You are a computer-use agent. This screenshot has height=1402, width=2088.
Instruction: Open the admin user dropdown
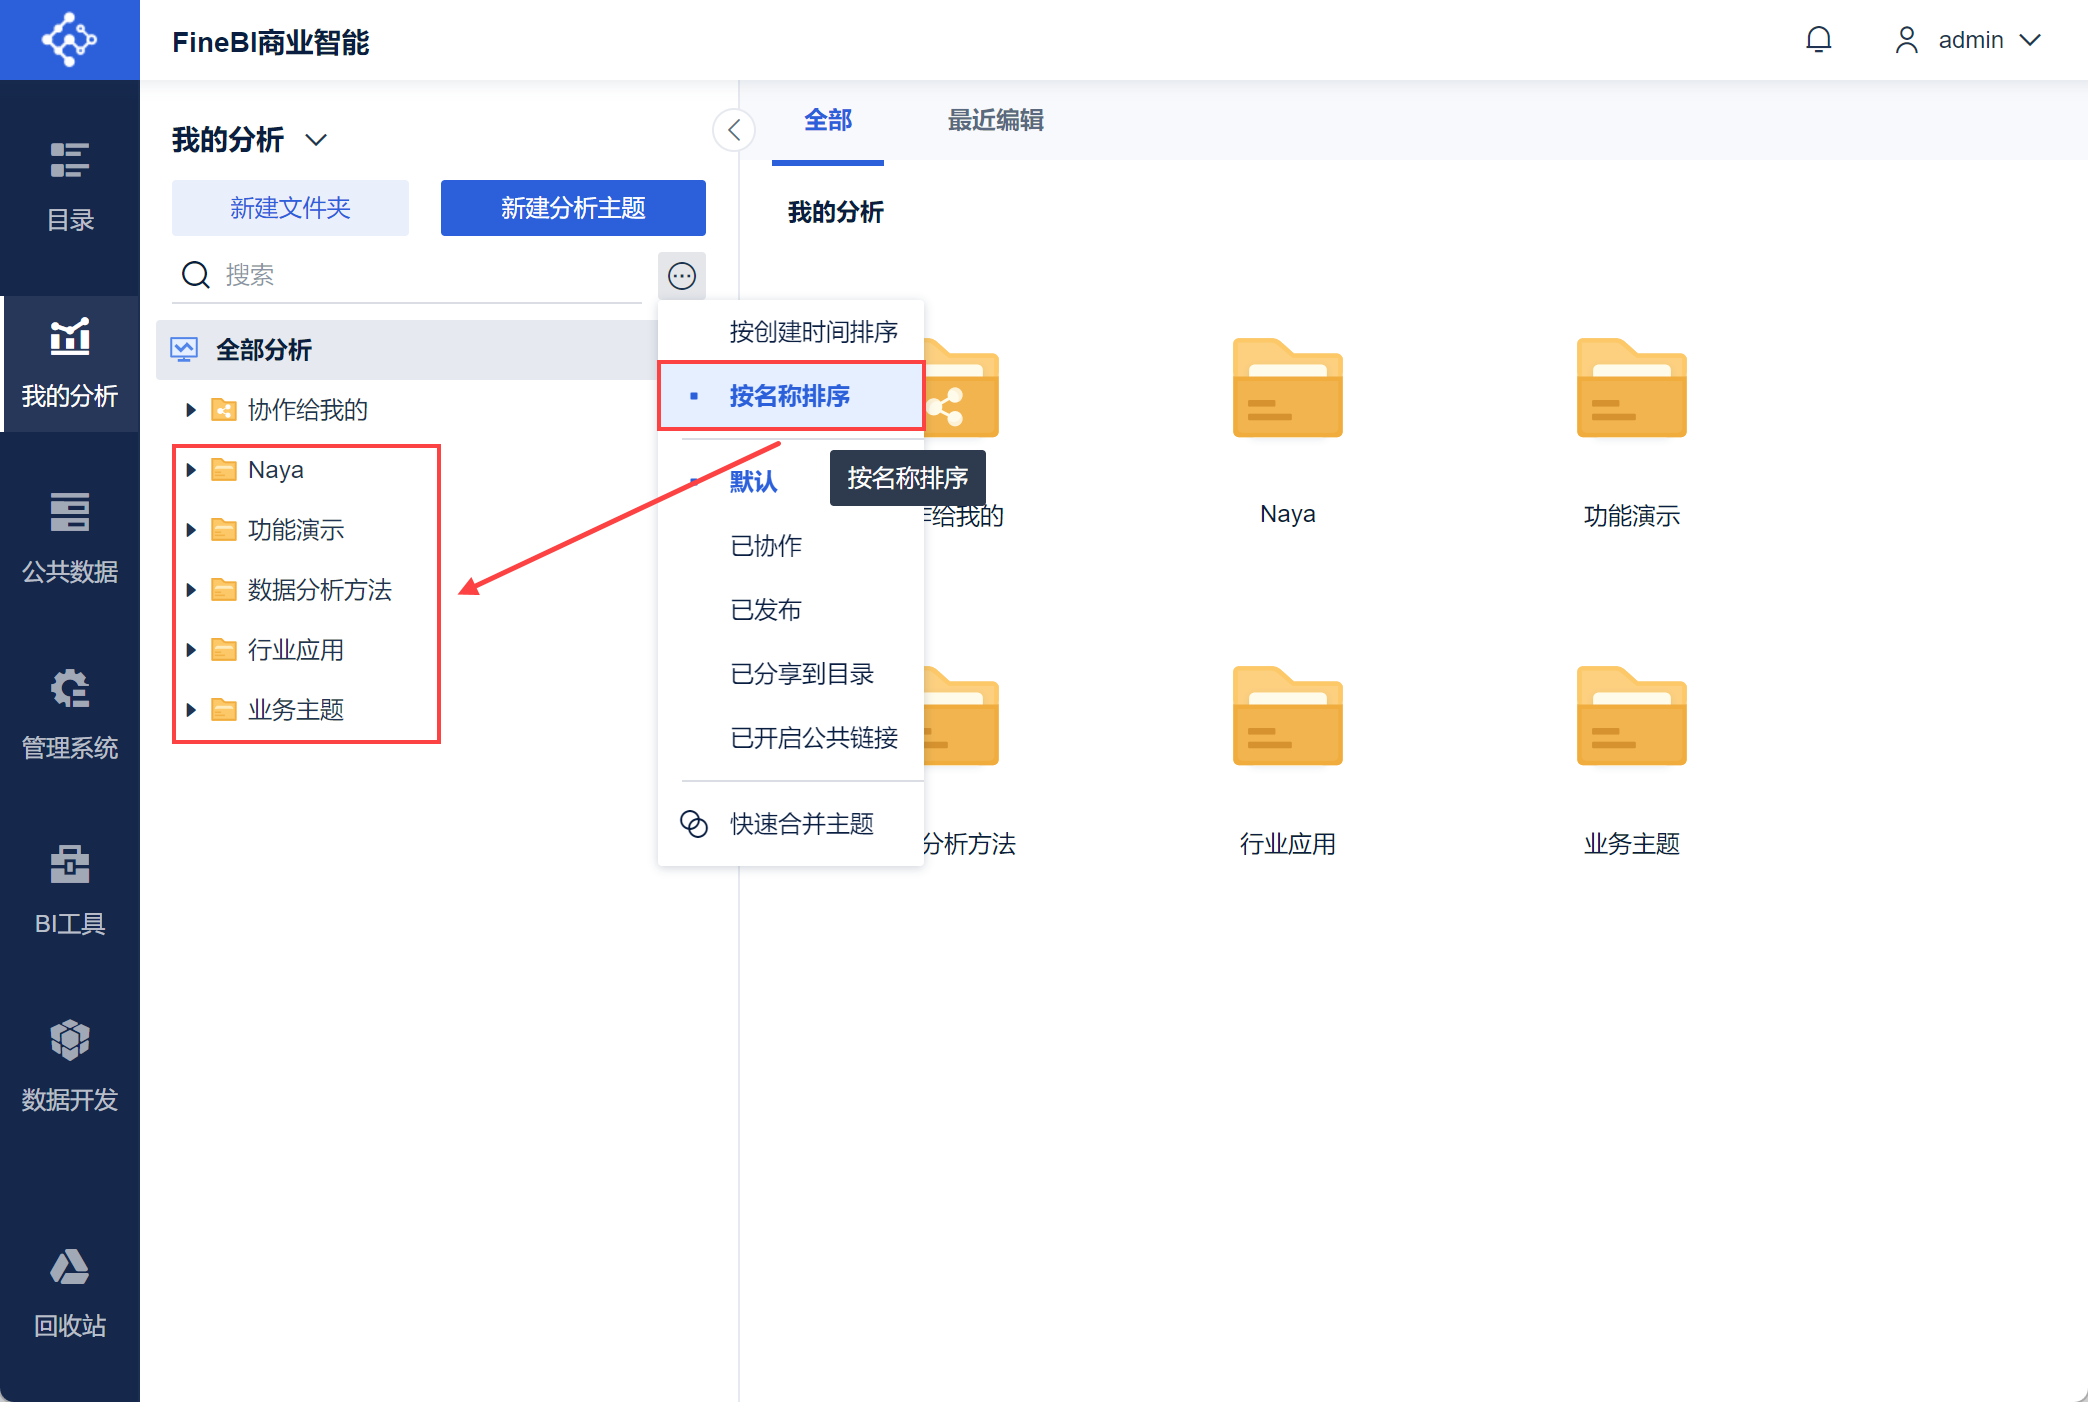click(1967, 40)
